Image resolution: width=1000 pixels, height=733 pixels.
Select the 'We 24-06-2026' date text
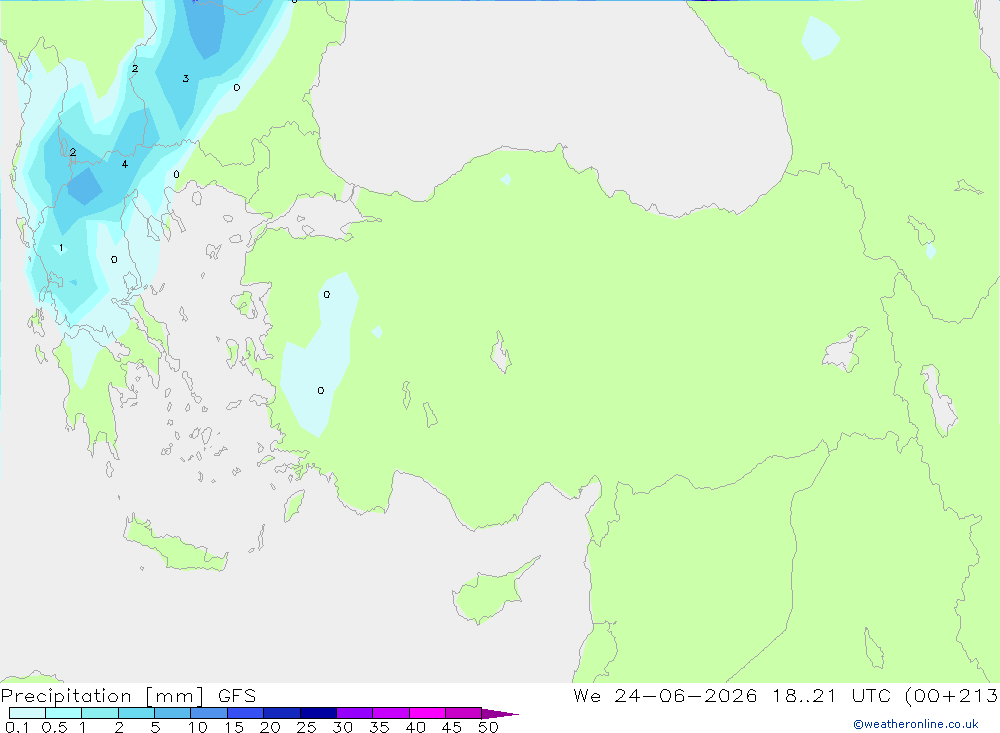point(665,695)
